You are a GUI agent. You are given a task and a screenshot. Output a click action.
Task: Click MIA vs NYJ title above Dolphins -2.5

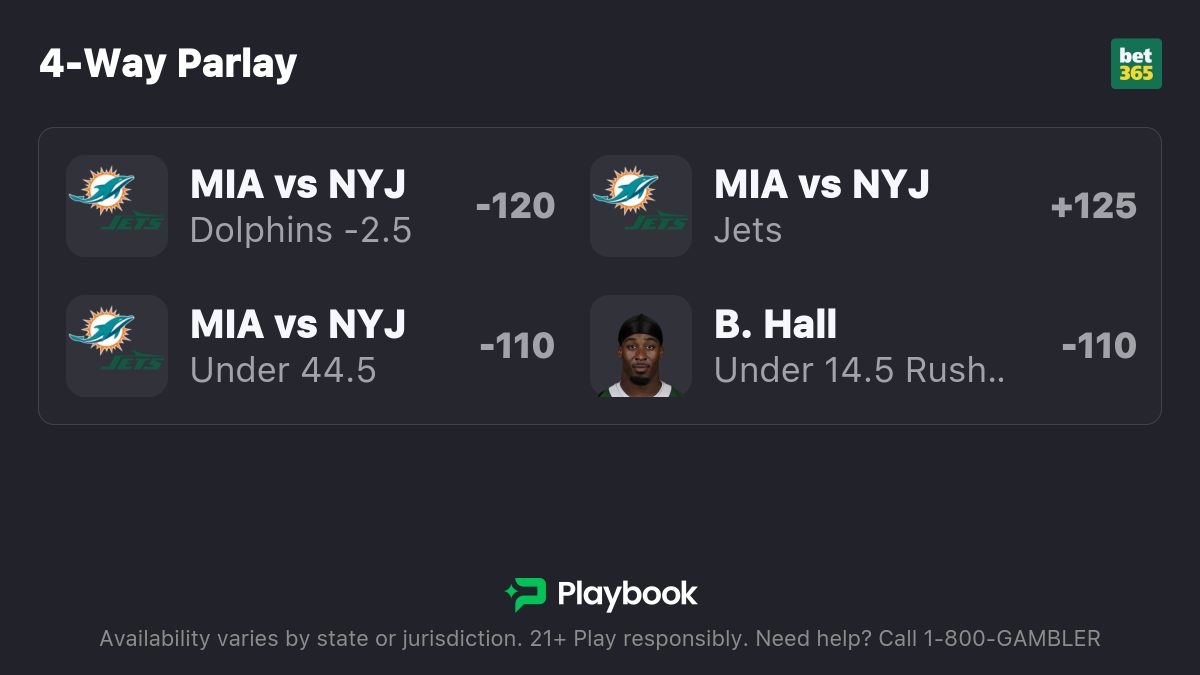(x=298, y=184)
